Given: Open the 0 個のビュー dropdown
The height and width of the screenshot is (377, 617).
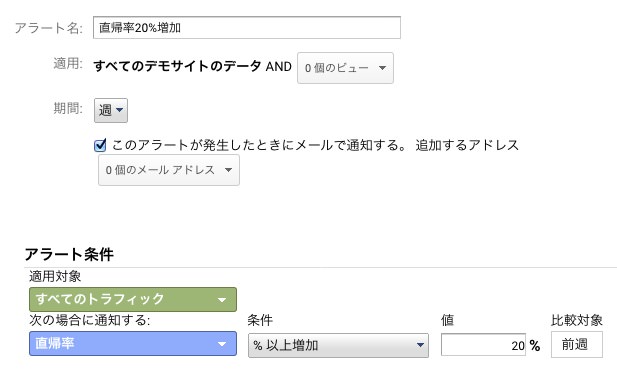Looking at the screenshot, I should (345, 68).
